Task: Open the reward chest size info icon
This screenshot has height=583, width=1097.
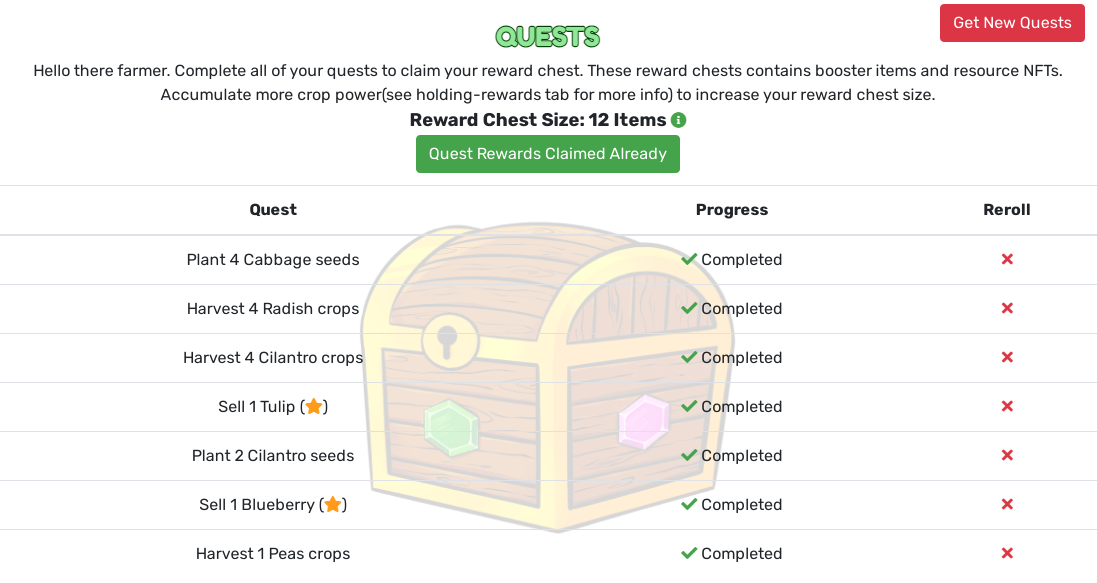Action: click(x=679, y=120)
